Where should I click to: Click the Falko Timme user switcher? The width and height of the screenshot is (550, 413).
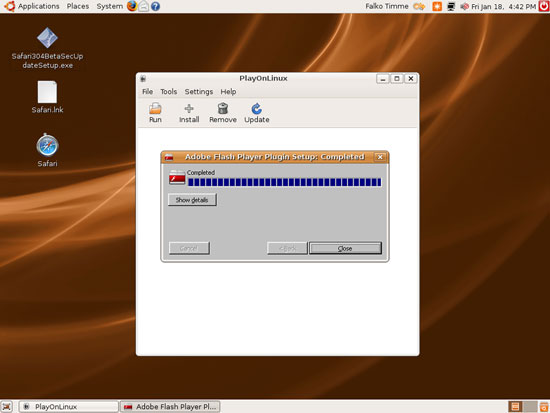387,6
